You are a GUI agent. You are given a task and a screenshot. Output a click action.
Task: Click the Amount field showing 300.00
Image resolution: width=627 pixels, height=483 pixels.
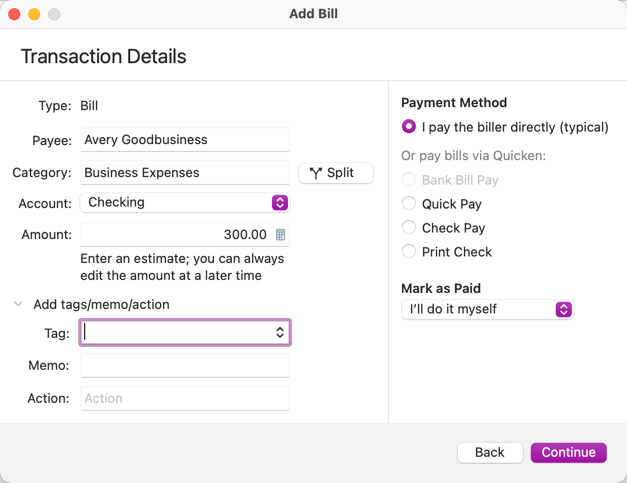[175, 235]
